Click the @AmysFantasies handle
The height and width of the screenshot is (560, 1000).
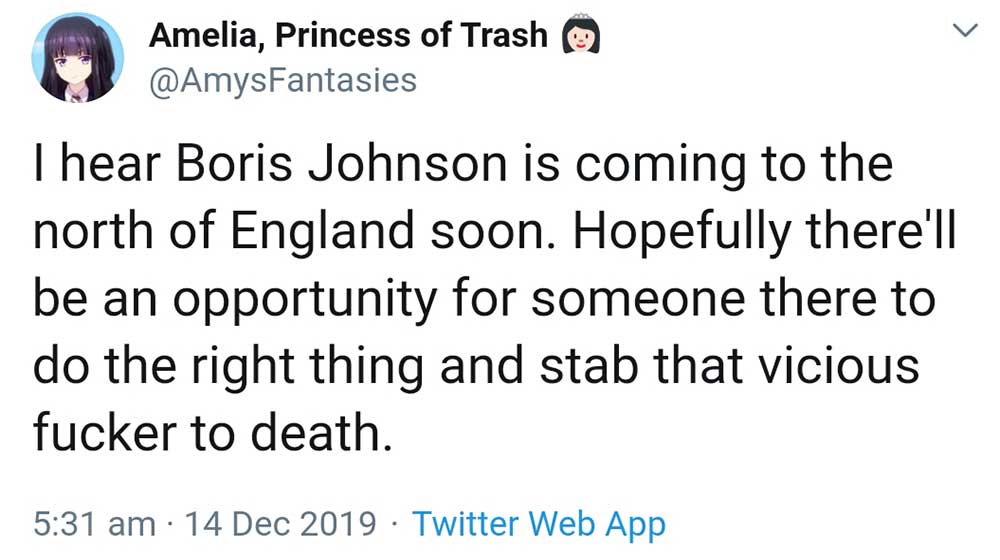click(282, 79)
